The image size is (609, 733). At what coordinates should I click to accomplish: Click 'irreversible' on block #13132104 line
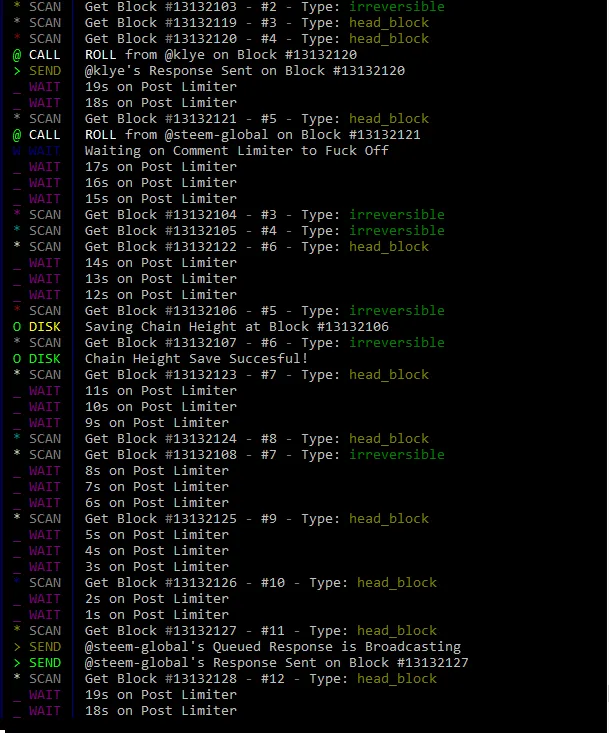(x=397, y=215)
